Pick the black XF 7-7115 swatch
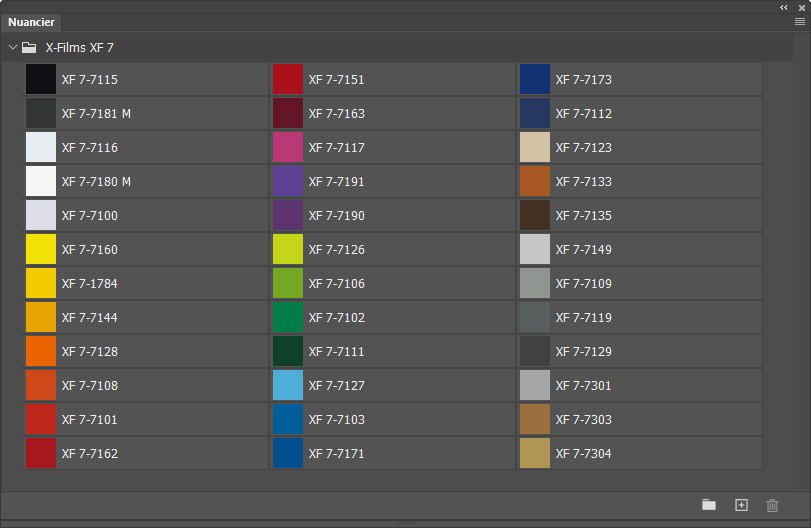Image resolution: width=811 pixels, height=528 pixels. [41, 79]
